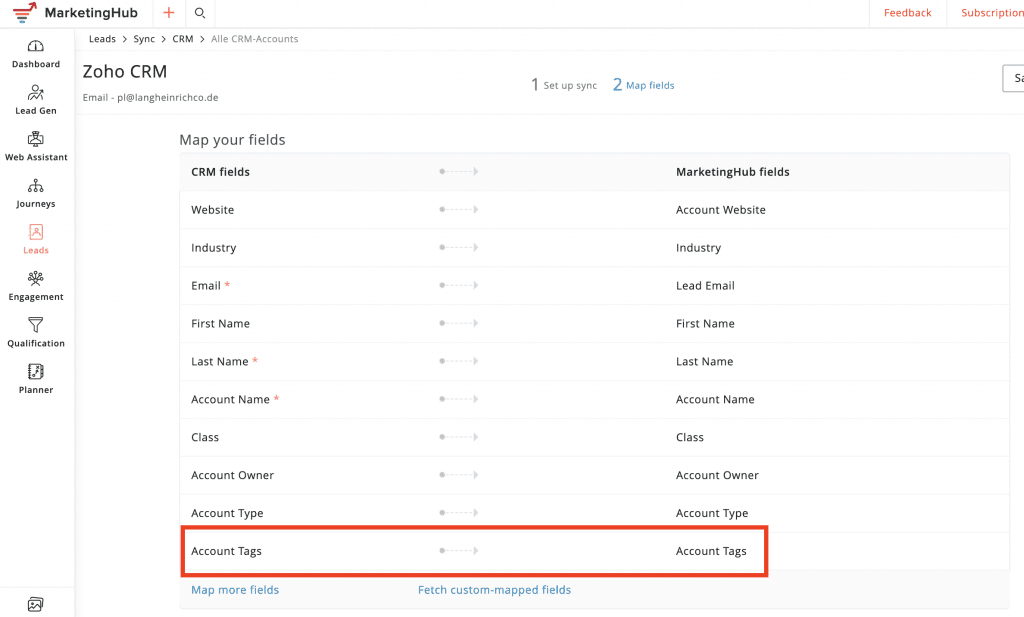Navigate to Sync in the breadcrumb
The width and height of the screenshot is (1024, 617).
tap(144, 39)
